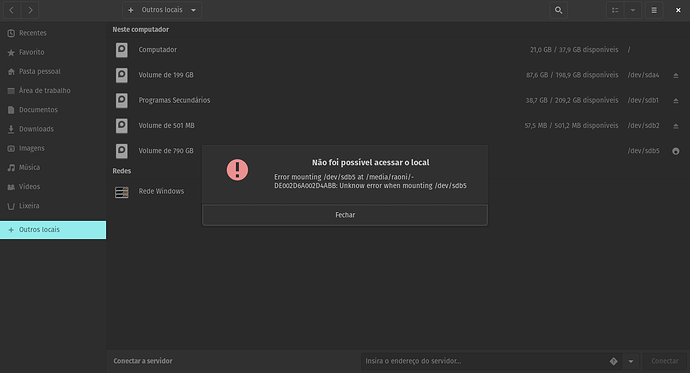Click the Conectar button

pos(664,361)
